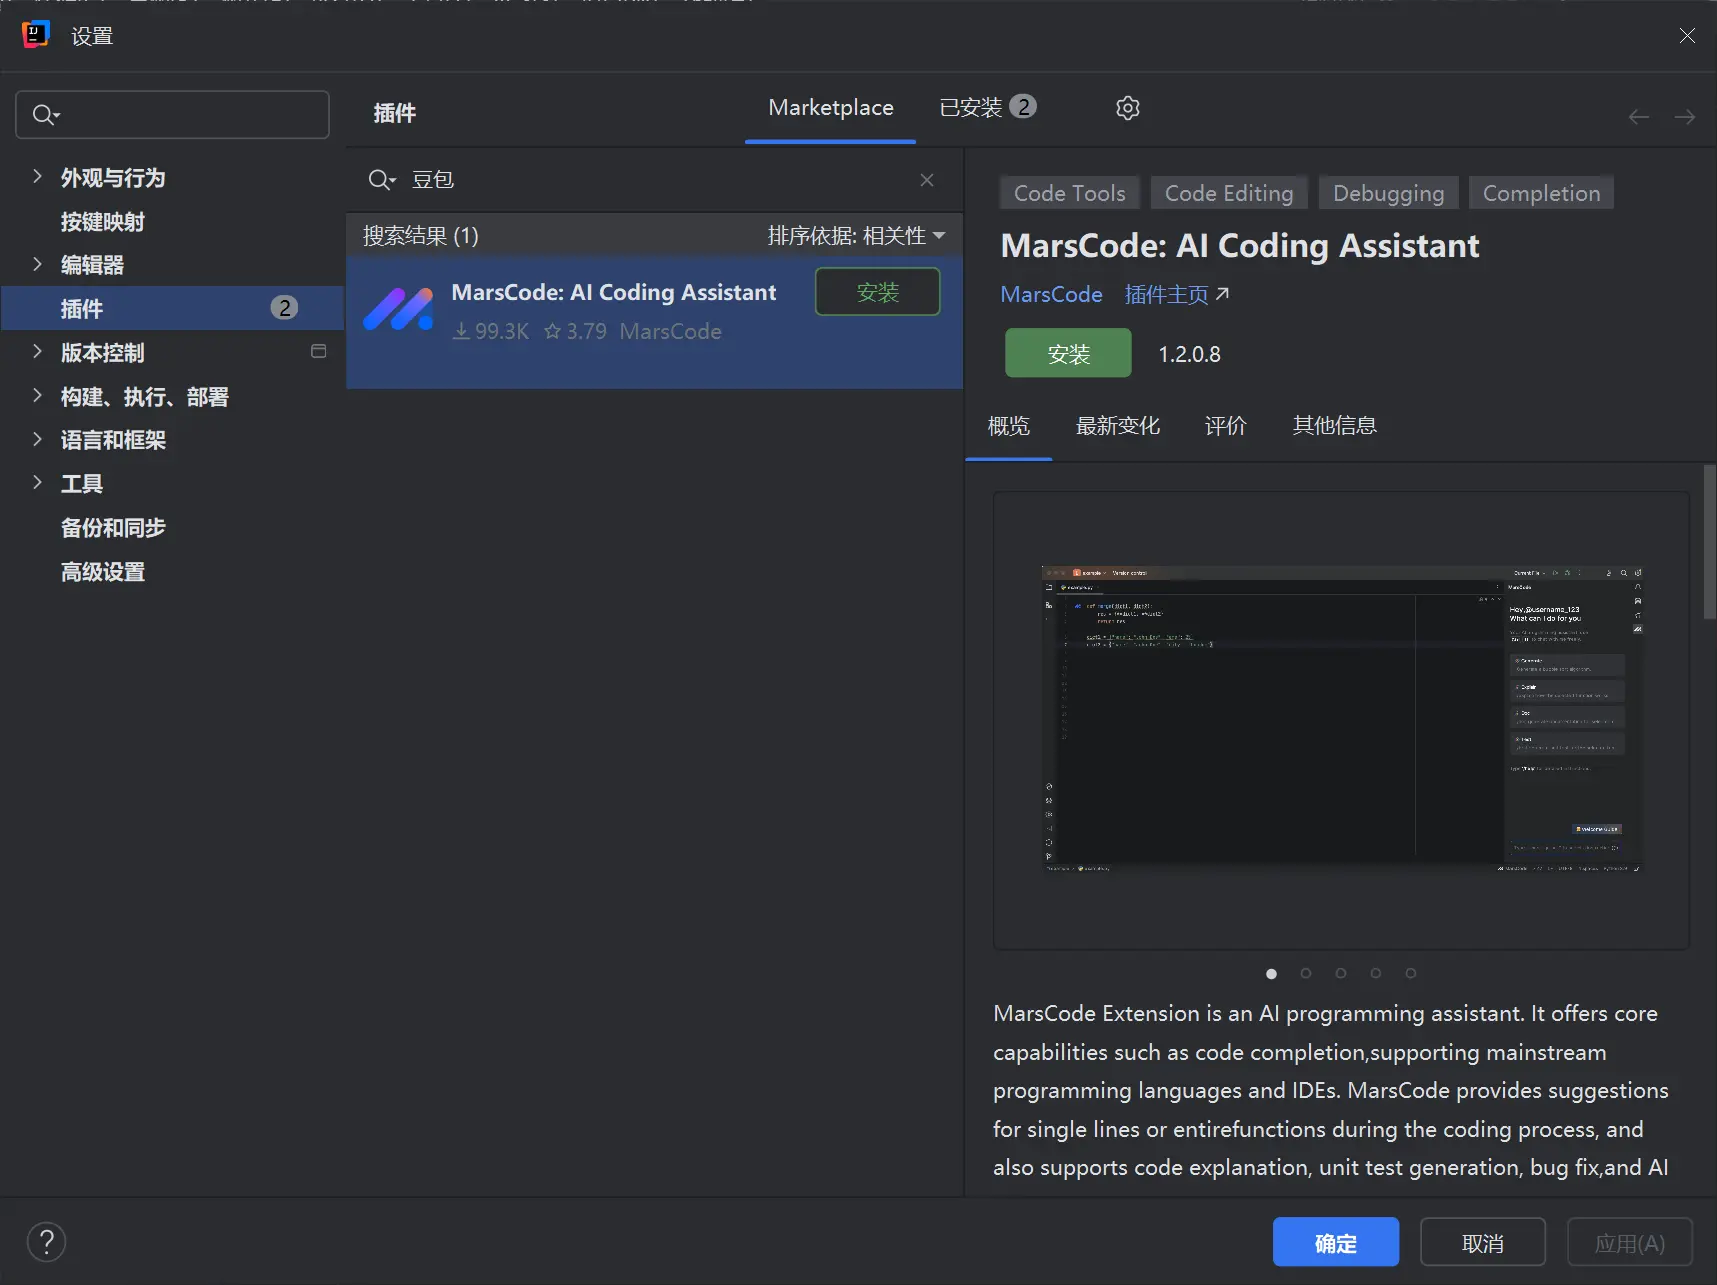This screenshot has width=1717, height=1285.
Task: Click the description panel vertical scrollbar
Action: point(1709,542)
